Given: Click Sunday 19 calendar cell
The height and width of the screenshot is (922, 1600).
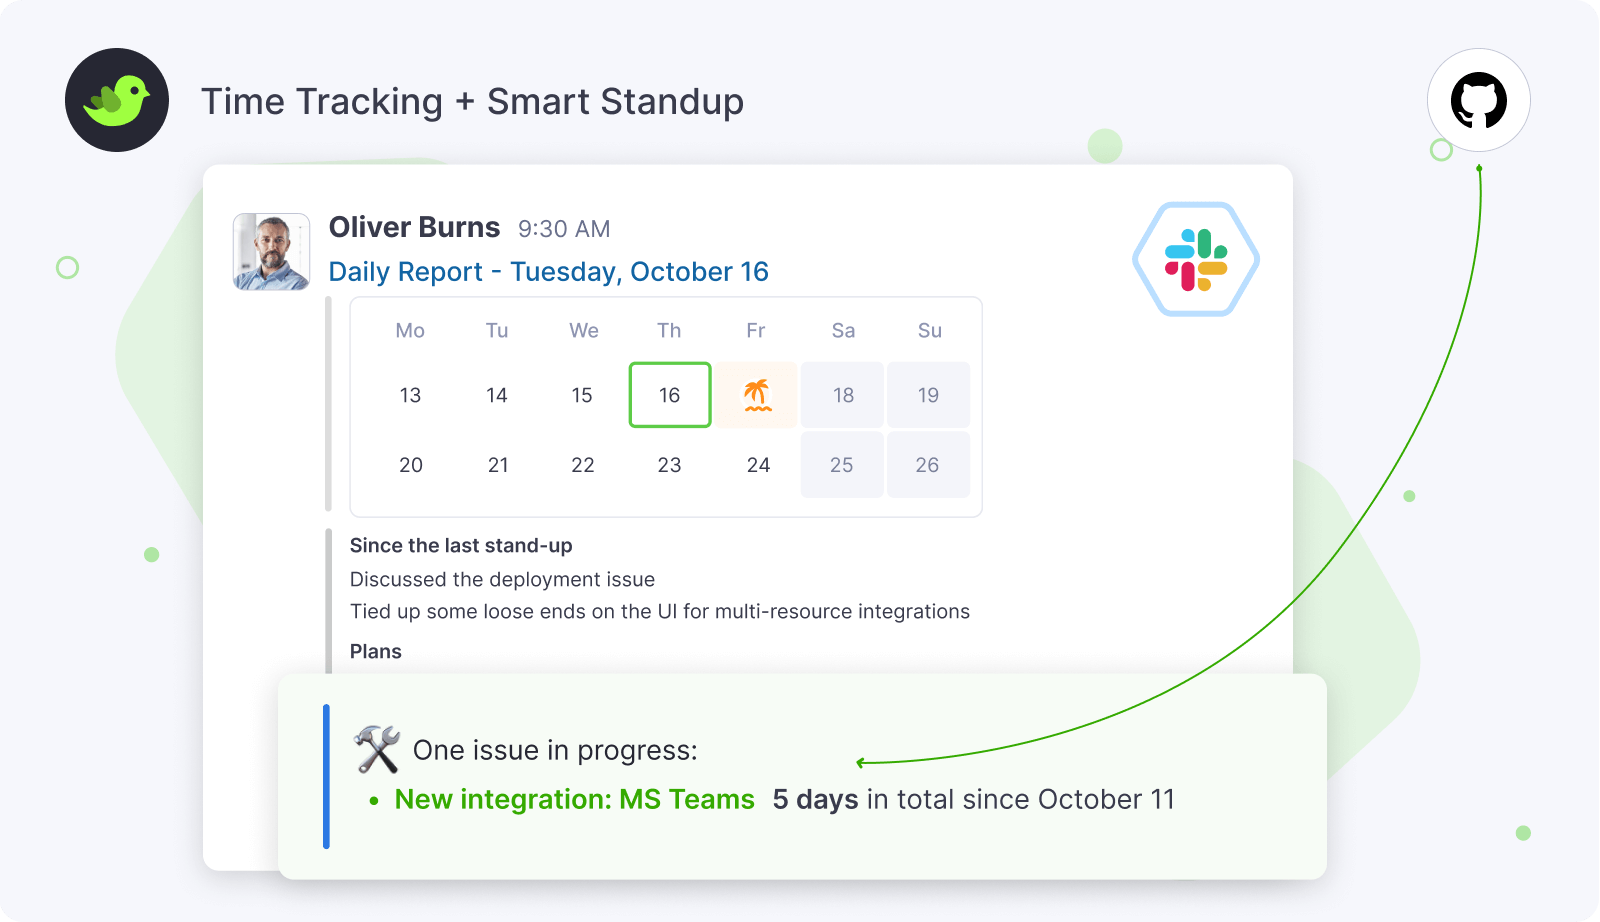Looking at the screenshot, I should (928, 395).
